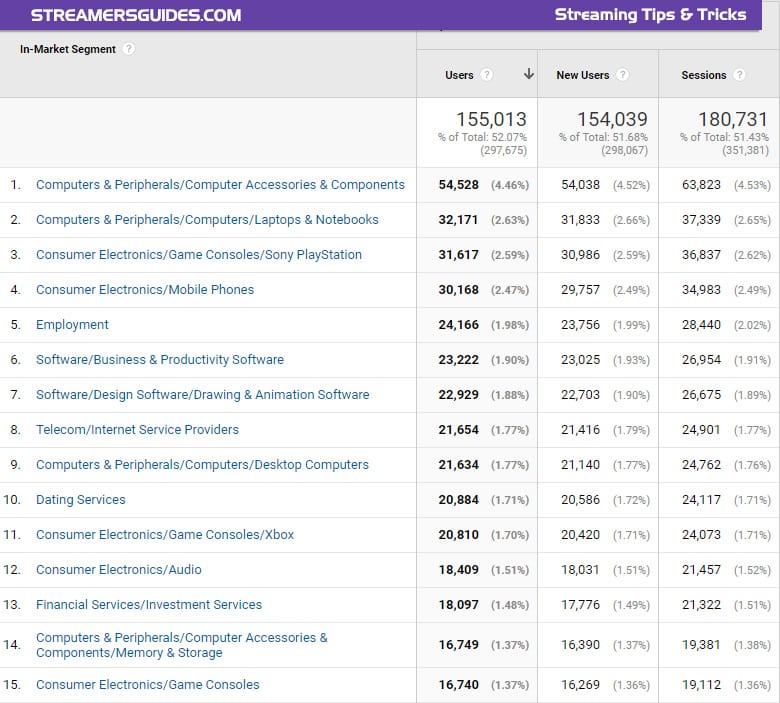Select Users value 16,740 in row 15
This screenshot has width=780, height=703.
click(x=458, y=685)
